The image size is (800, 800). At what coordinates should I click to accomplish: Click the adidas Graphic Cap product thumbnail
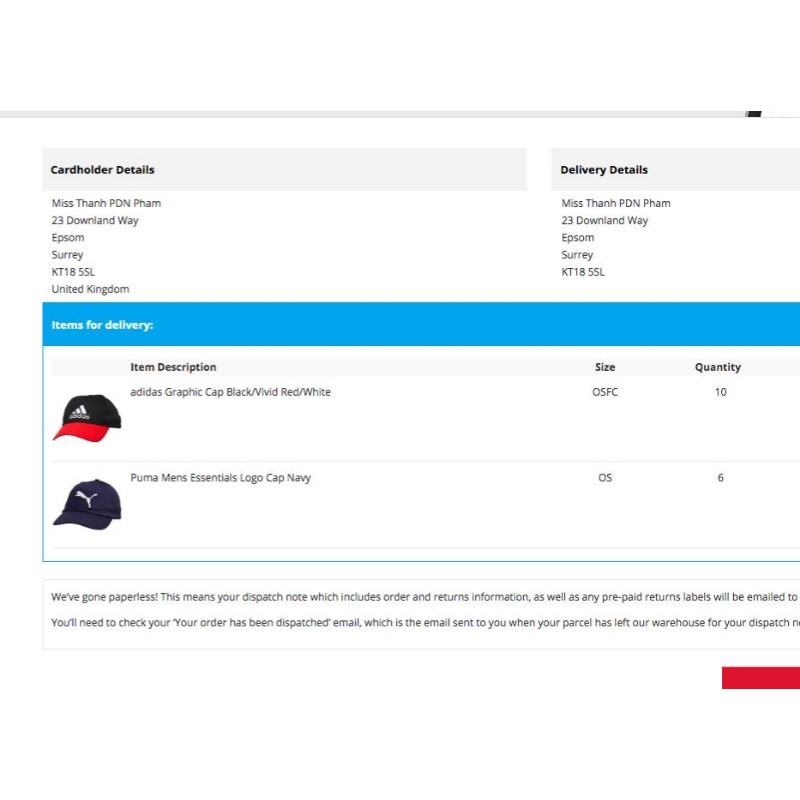87,418
